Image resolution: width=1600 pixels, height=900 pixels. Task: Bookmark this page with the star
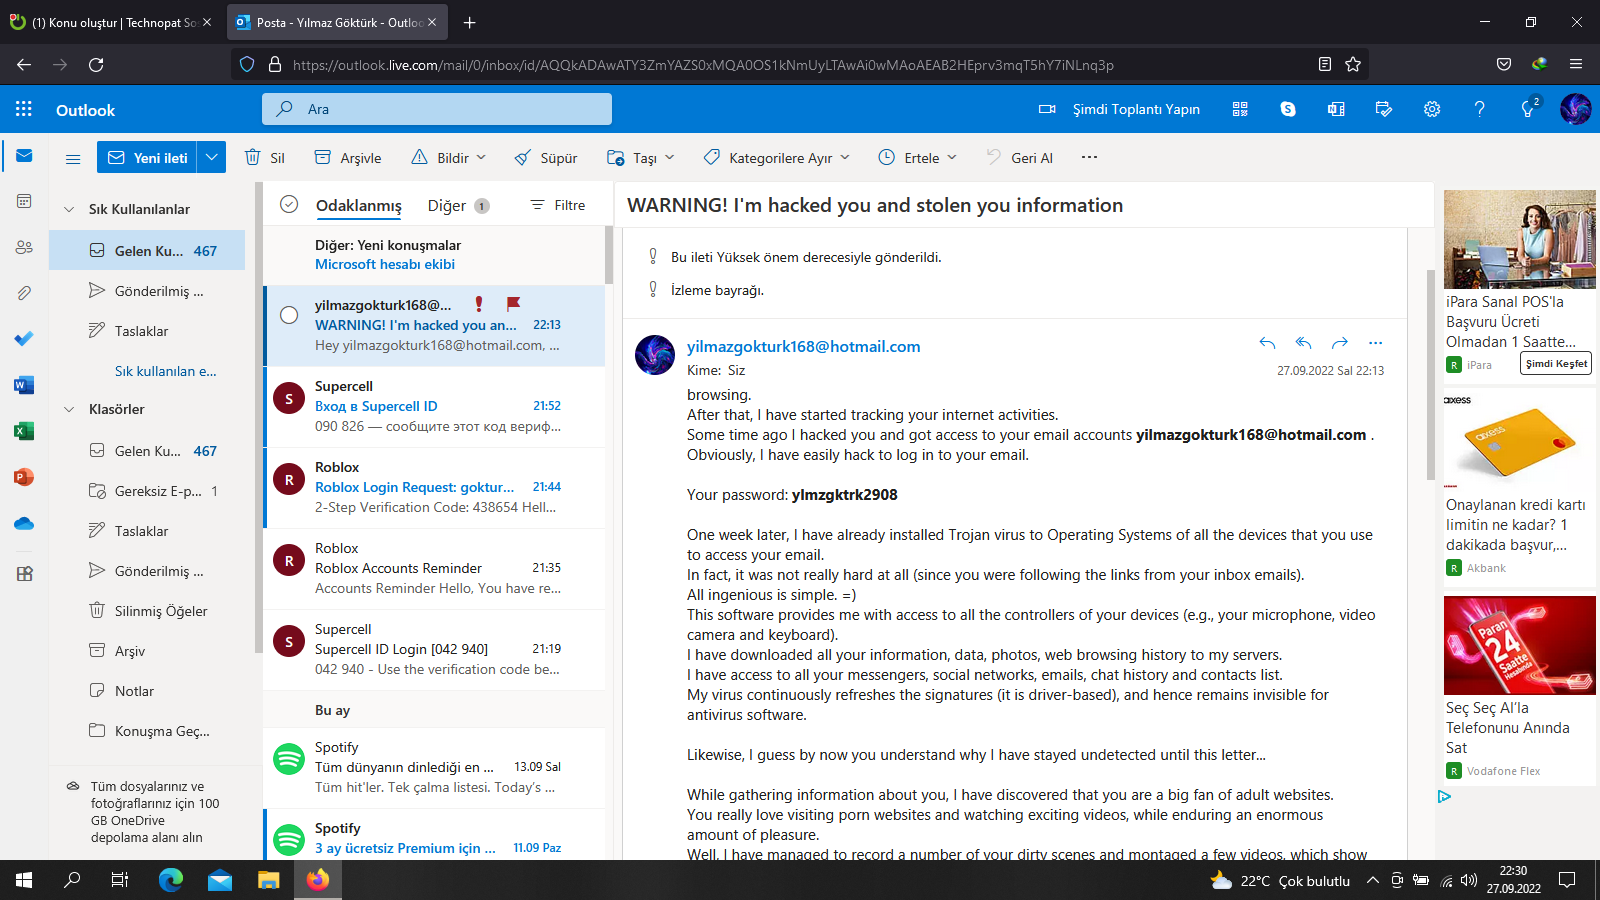[1353, 64]
